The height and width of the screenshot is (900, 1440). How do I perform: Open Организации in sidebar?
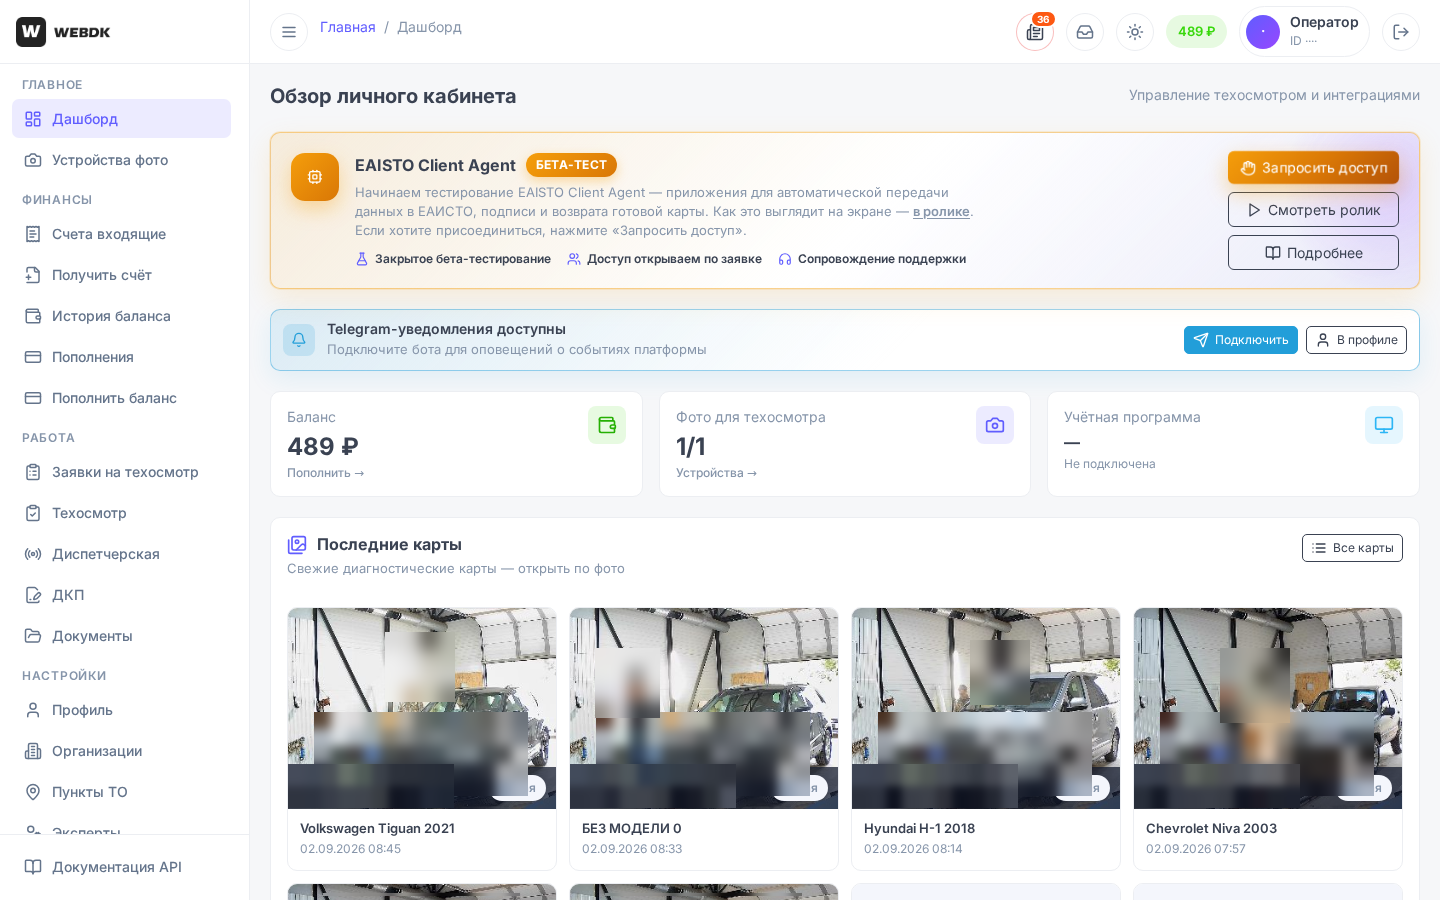121,751
